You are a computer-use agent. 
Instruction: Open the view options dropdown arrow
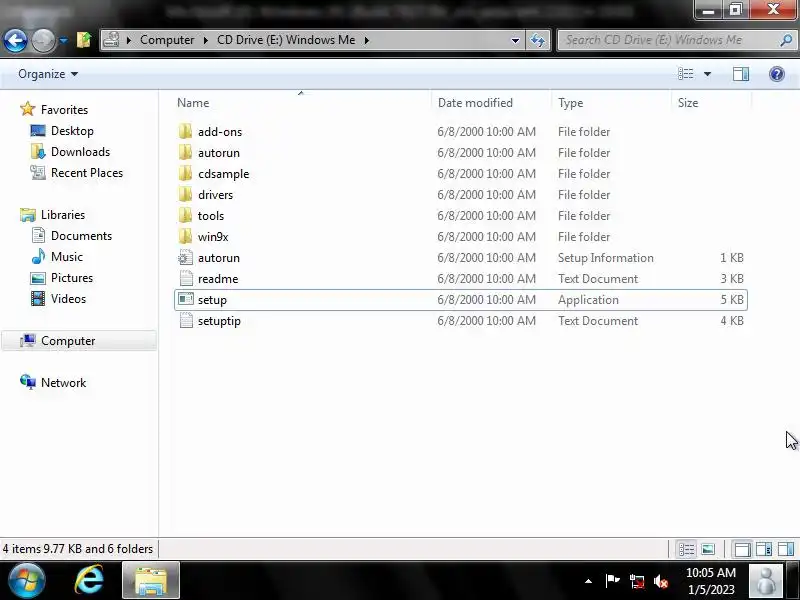click(x=707, y=74)
